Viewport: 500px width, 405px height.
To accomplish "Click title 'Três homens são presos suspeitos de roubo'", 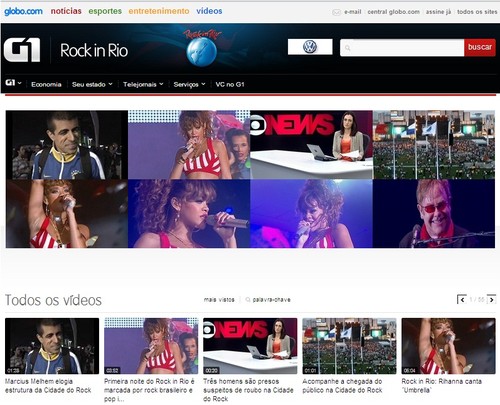I will click(248, 390).
